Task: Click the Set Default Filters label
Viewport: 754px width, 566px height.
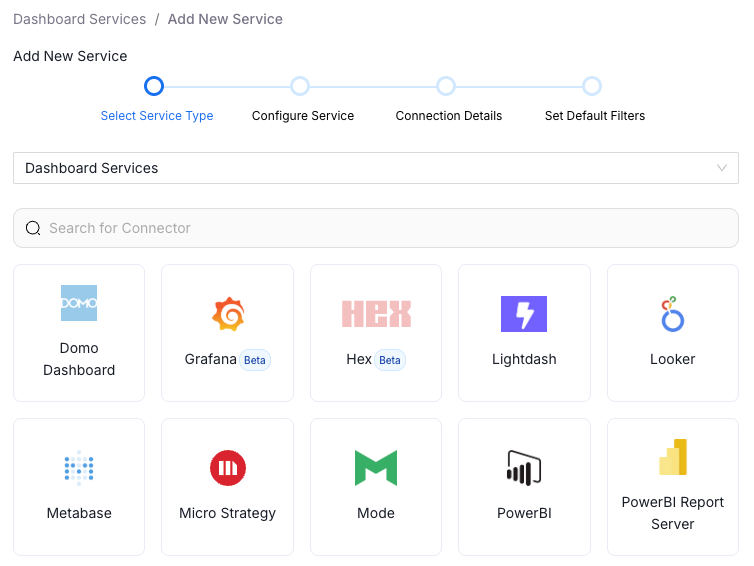Action: coord(595,116)
